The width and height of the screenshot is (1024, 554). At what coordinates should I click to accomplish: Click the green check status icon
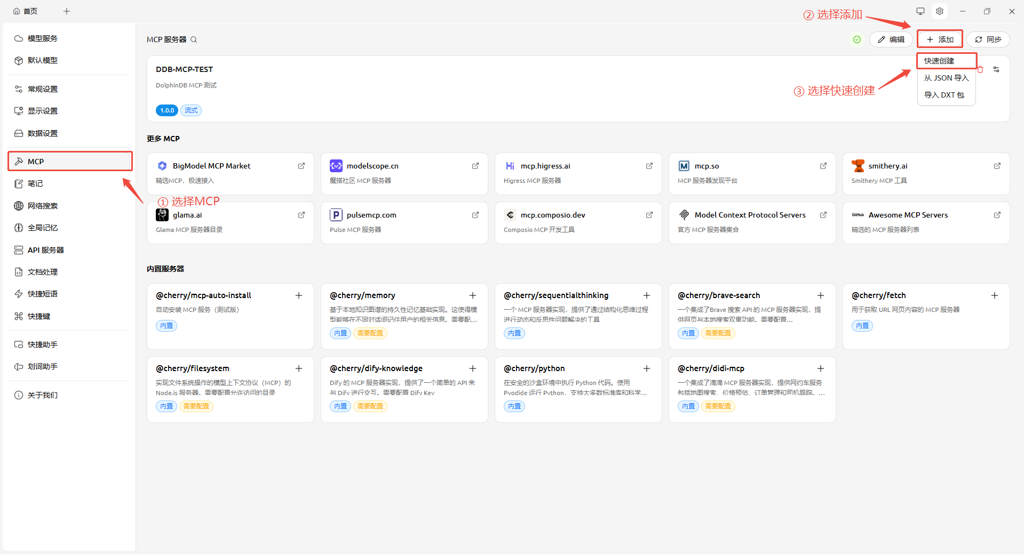pyautogui.click(x=857, y=40)
